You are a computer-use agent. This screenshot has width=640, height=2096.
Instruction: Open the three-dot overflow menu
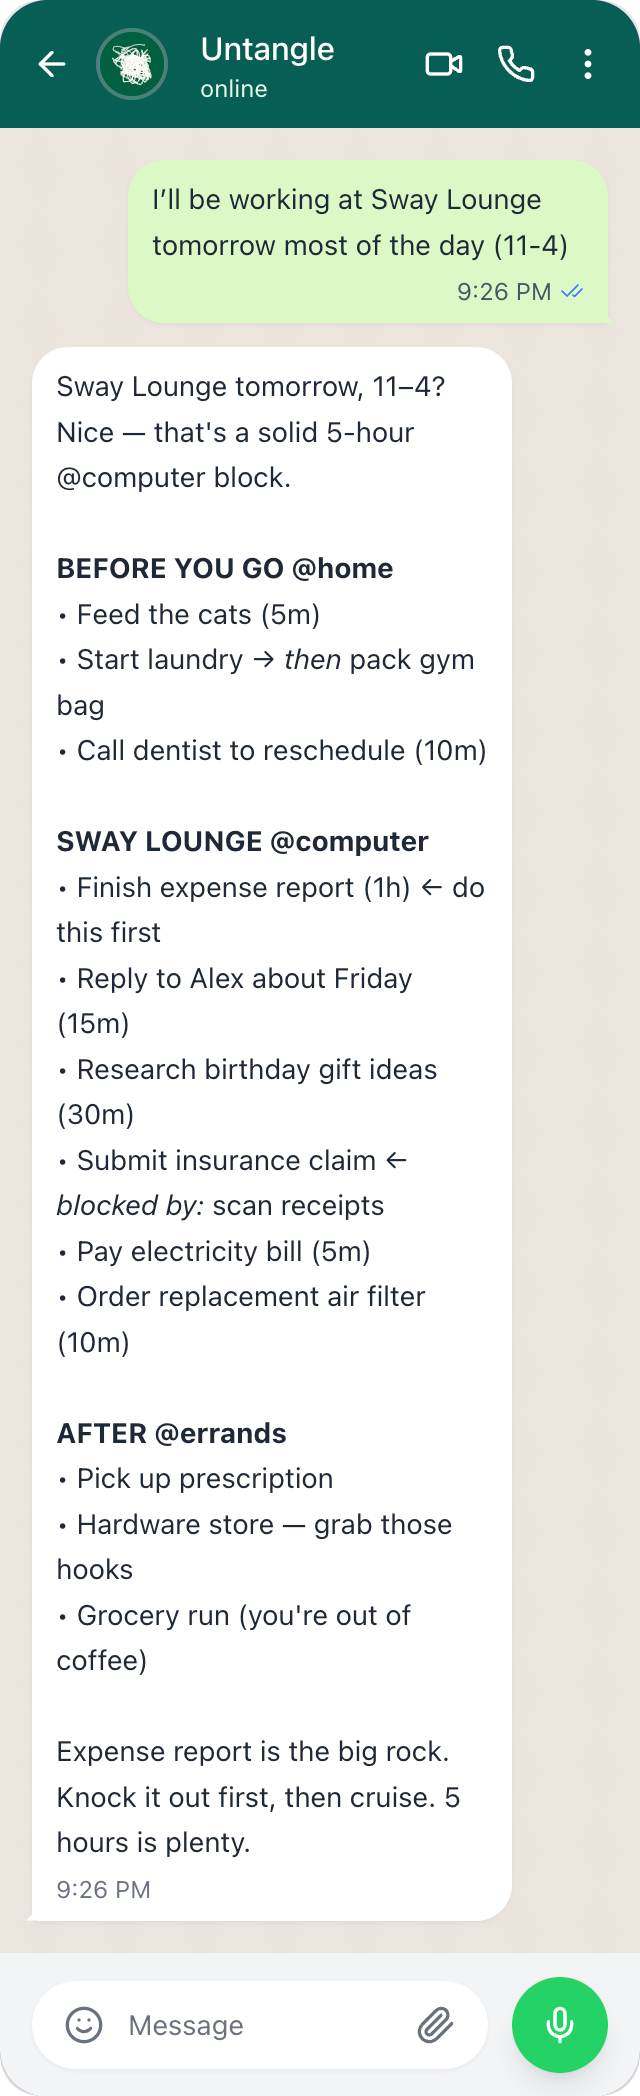tap(588, 64)
